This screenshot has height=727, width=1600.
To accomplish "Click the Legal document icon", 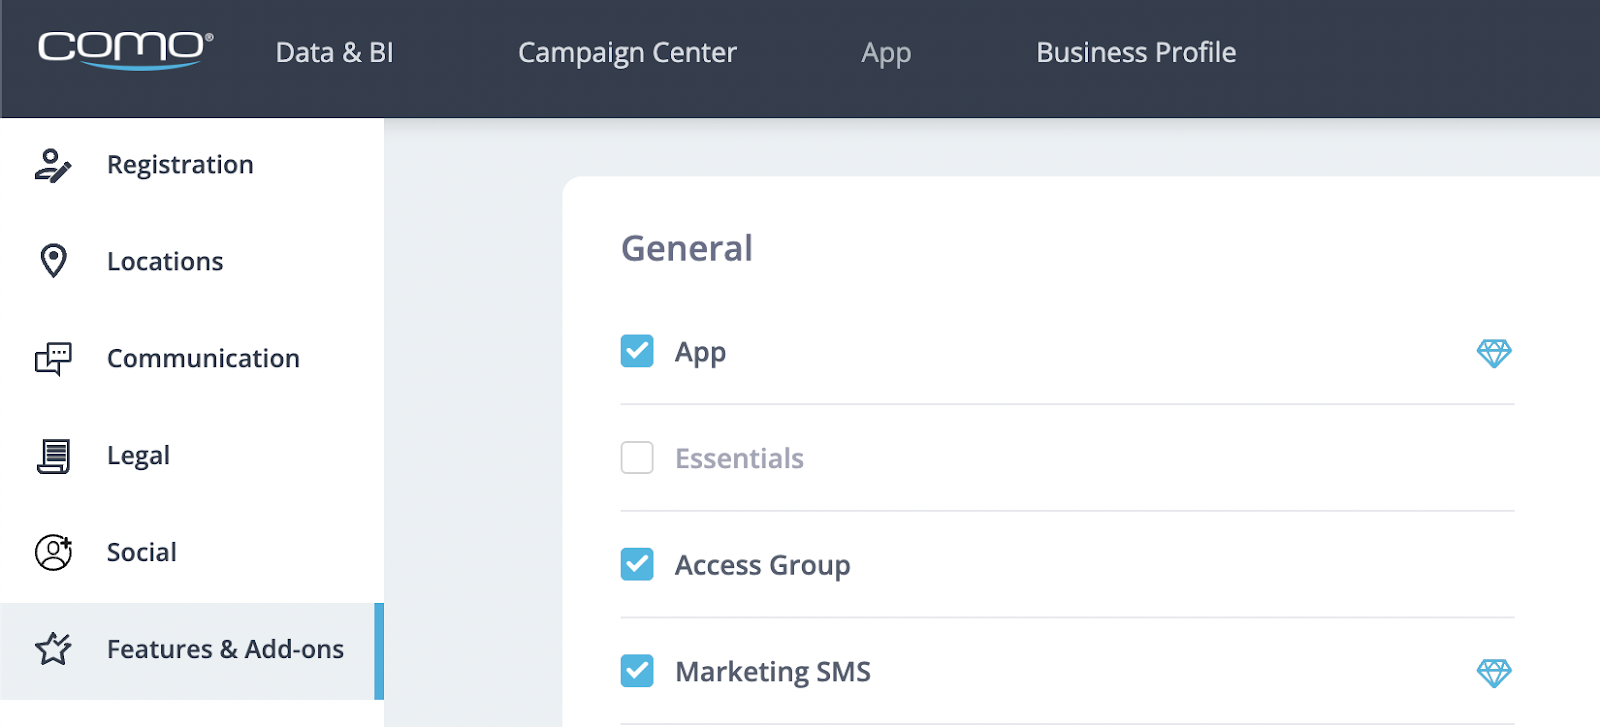I will tap(53, 456).
